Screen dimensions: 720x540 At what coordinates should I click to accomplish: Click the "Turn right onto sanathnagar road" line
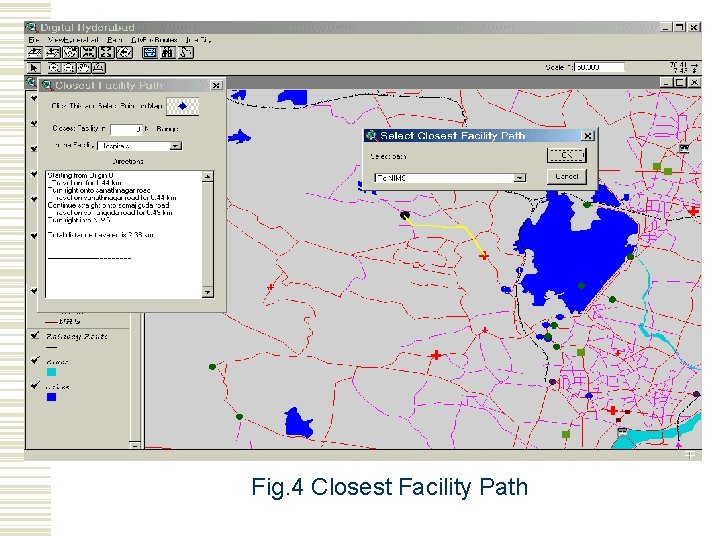coord(99,190)
